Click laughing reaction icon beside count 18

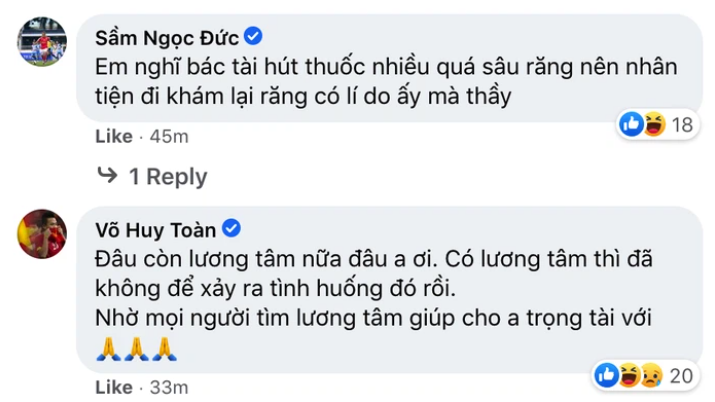point(653,125)
